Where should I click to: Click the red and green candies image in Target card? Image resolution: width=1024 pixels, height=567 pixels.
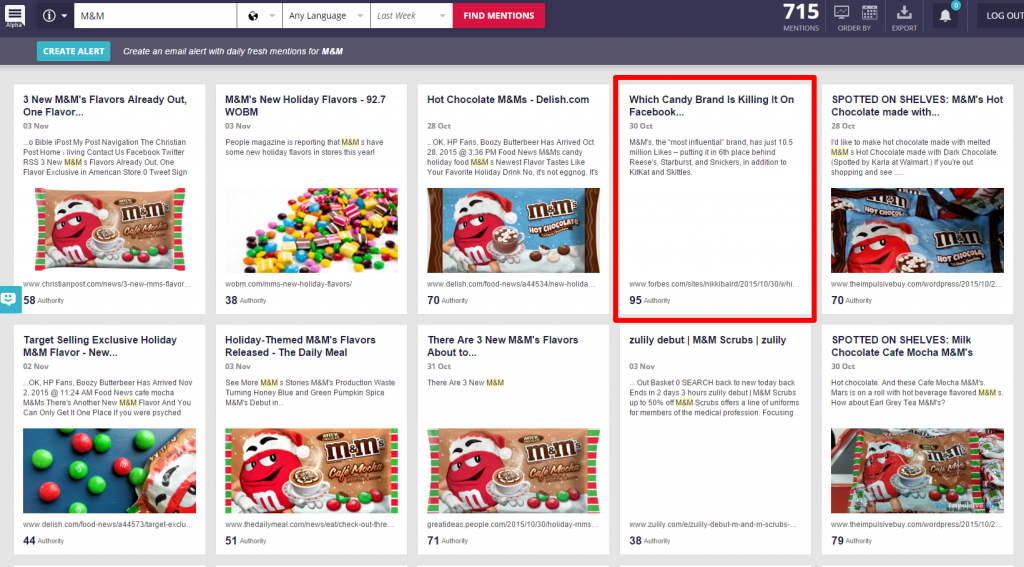pos(109,470)
